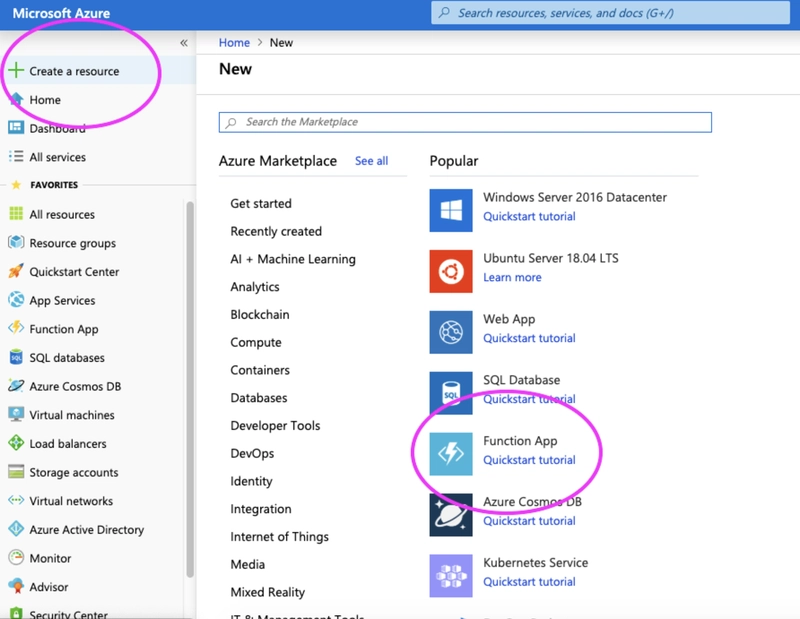Click the Microsoft Azure header title

pos(61,13)
